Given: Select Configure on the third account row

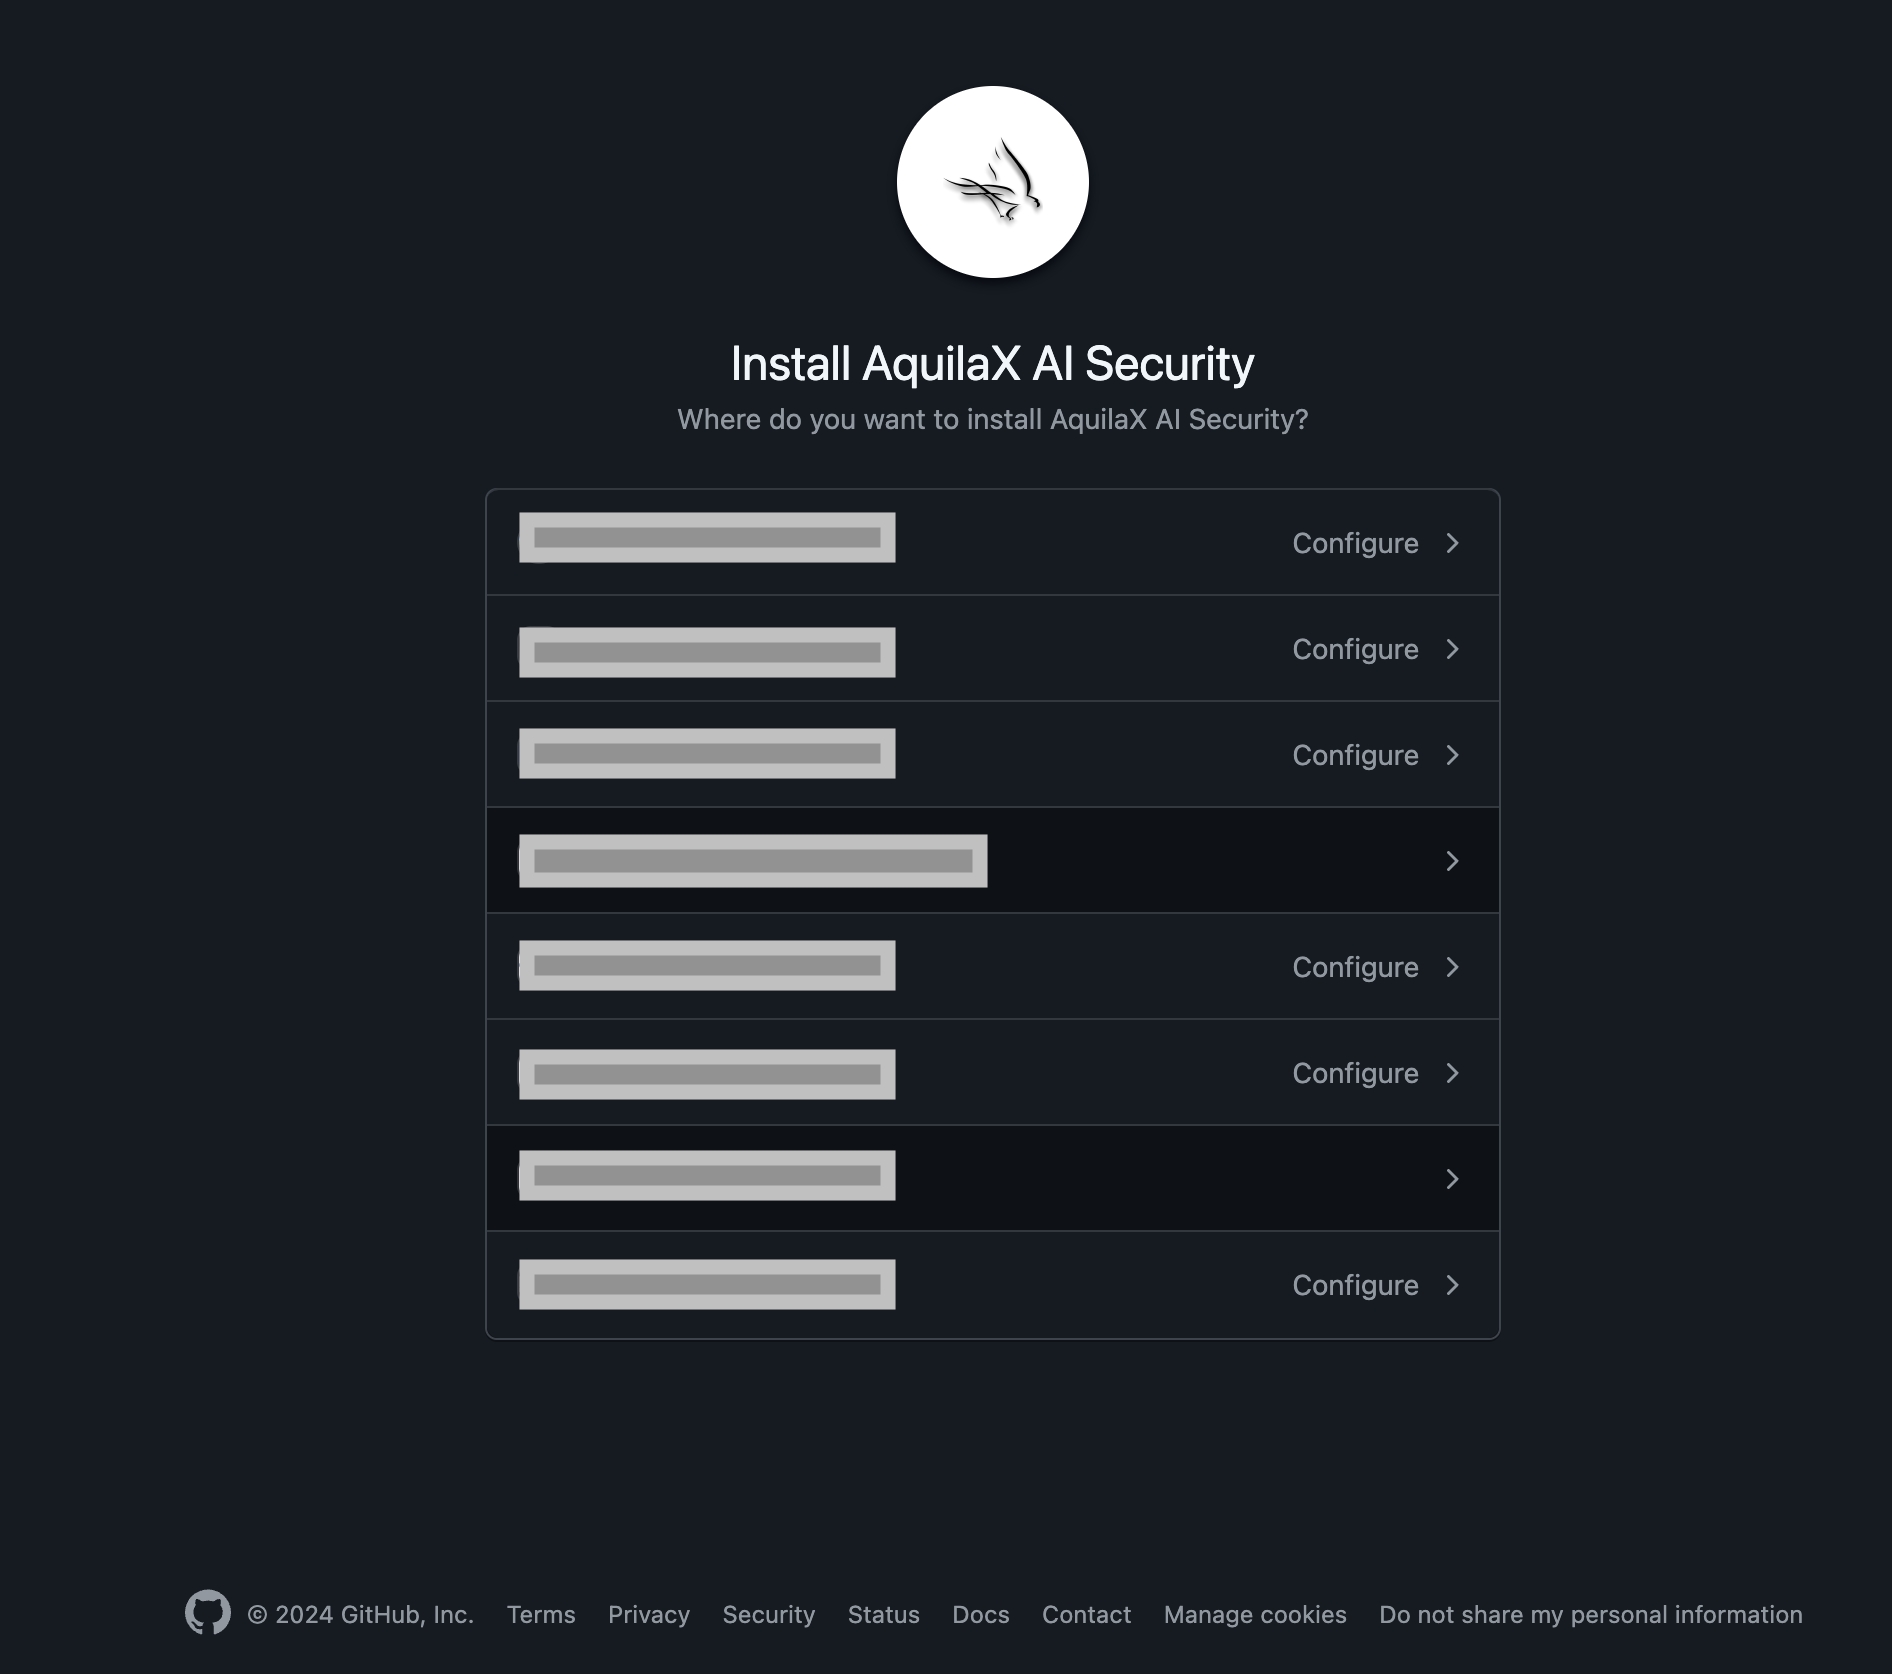Looking at the screenshot, I should (1355, 755).
